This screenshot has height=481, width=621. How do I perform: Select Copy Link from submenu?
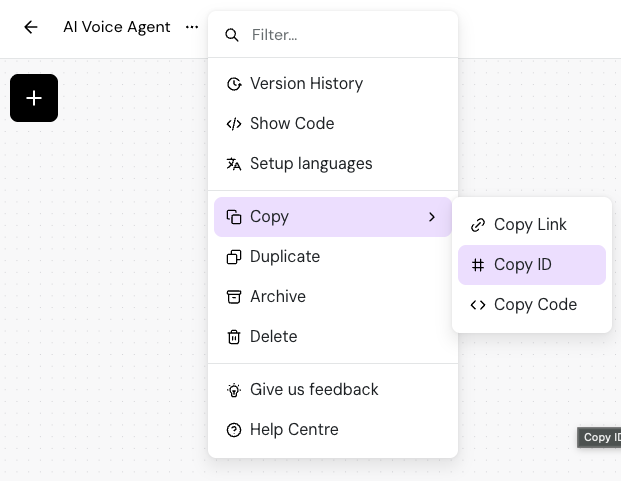pyautogui.click(x=530, y=225)
